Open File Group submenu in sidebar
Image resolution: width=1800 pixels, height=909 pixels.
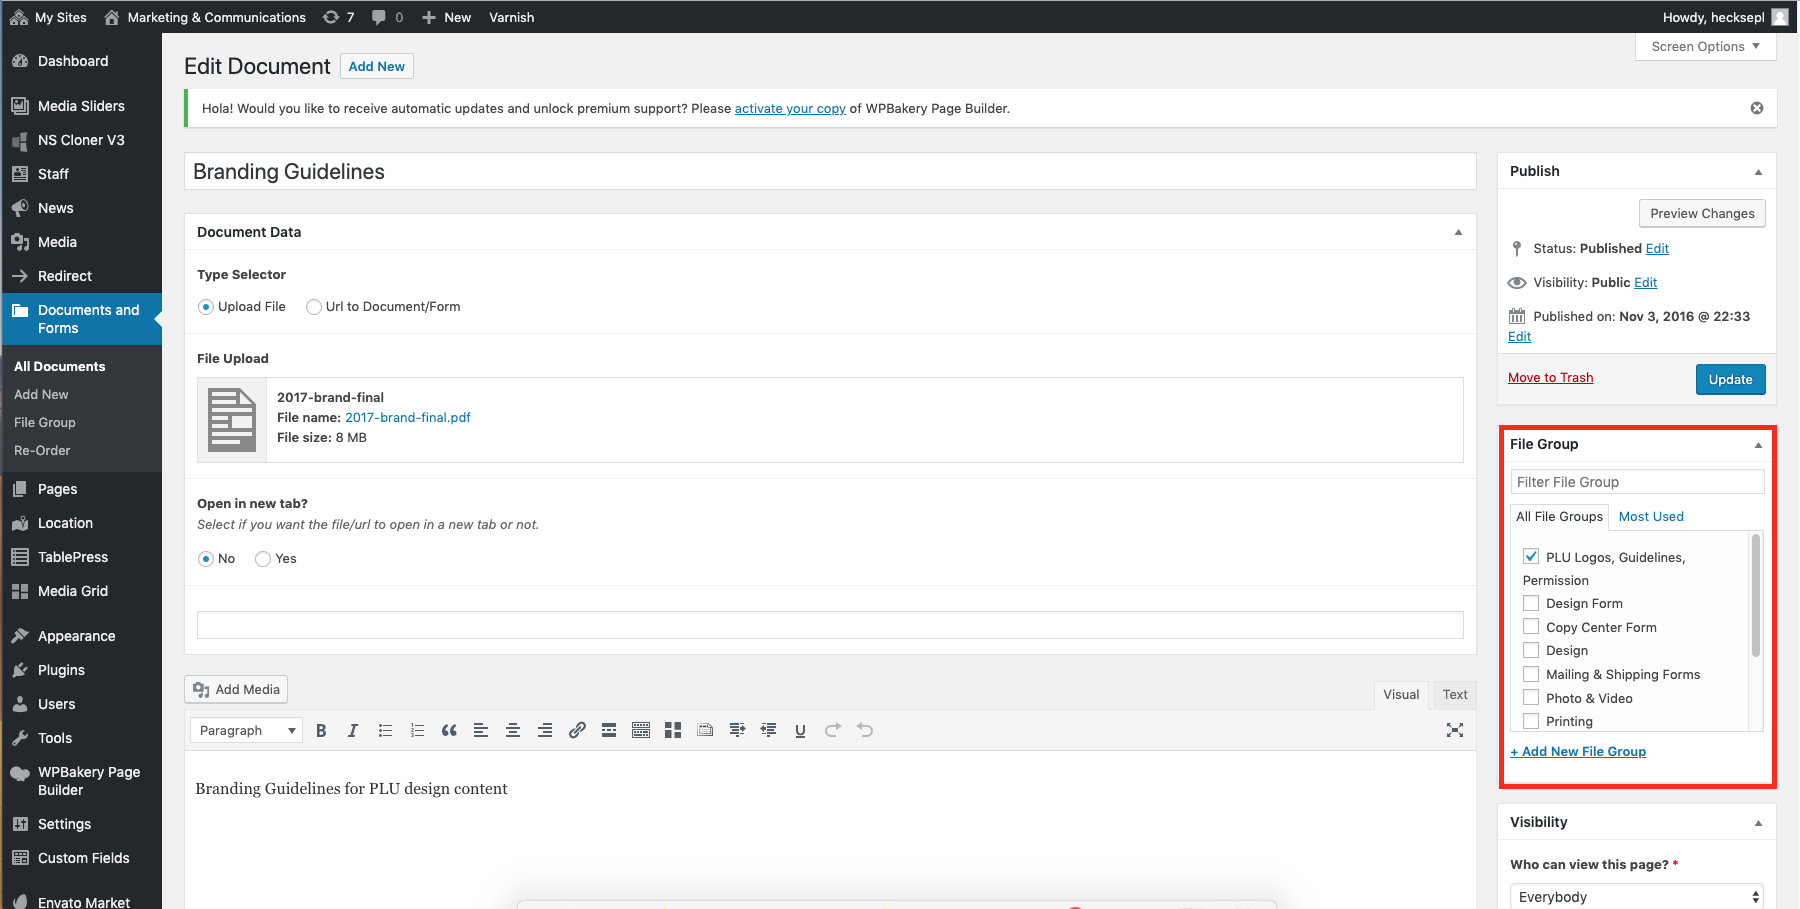(45, 422)
